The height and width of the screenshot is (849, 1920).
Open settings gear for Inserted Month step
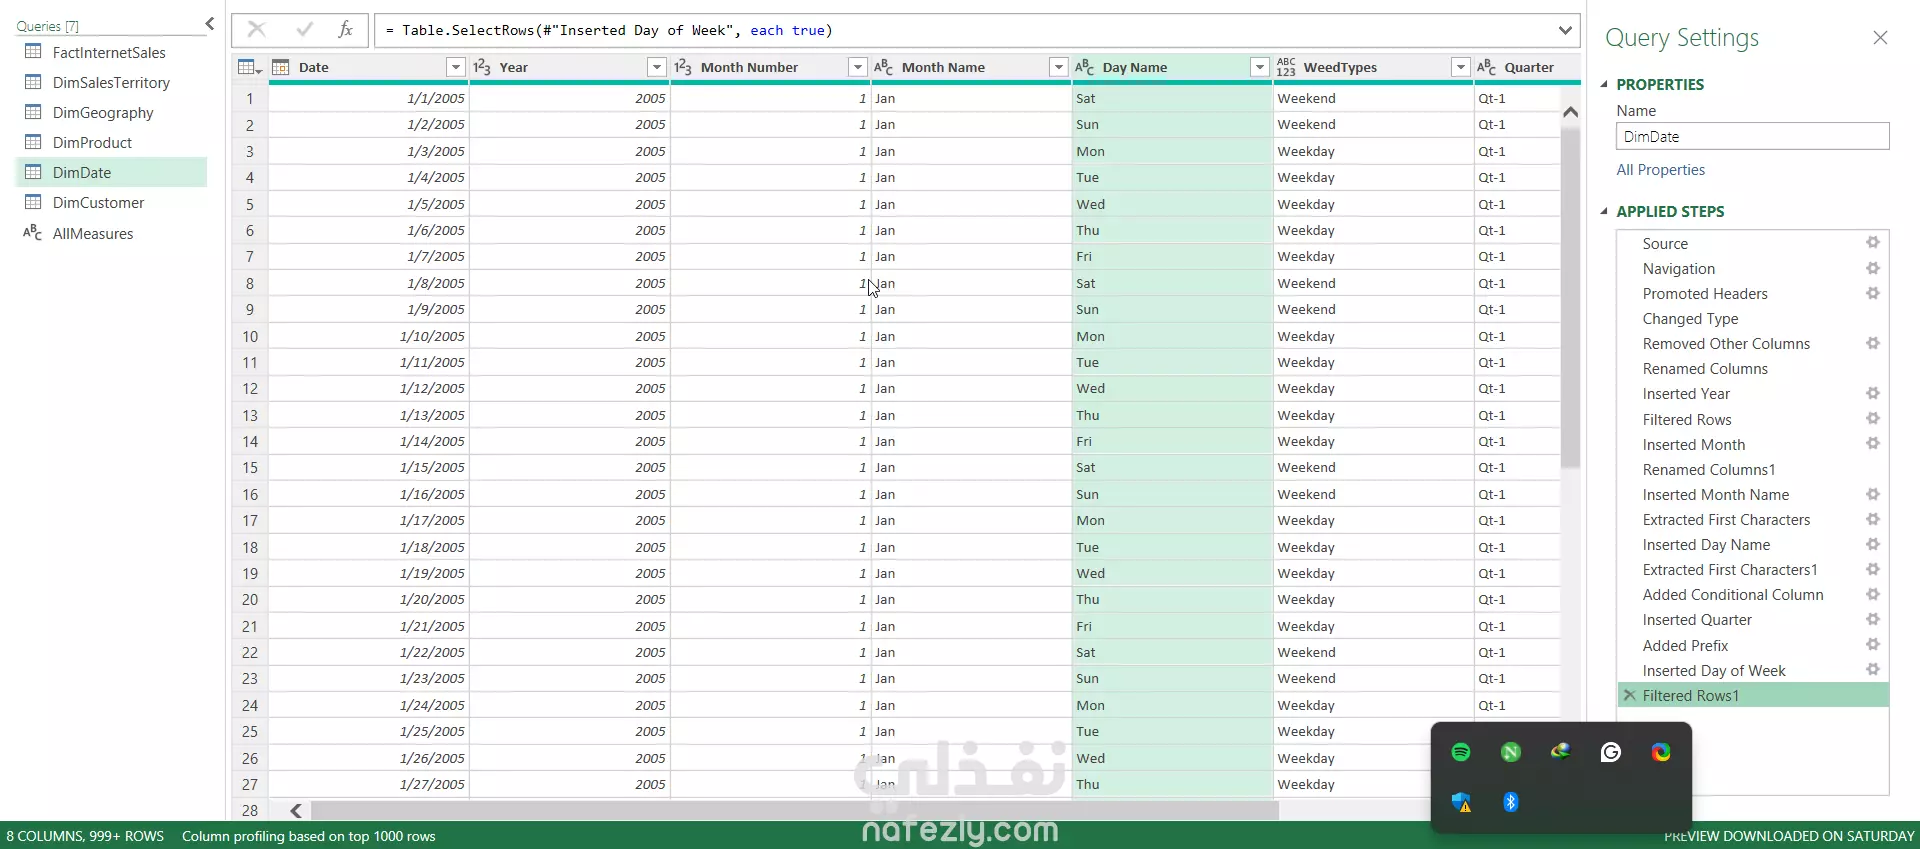click(x=1873, y=444)
